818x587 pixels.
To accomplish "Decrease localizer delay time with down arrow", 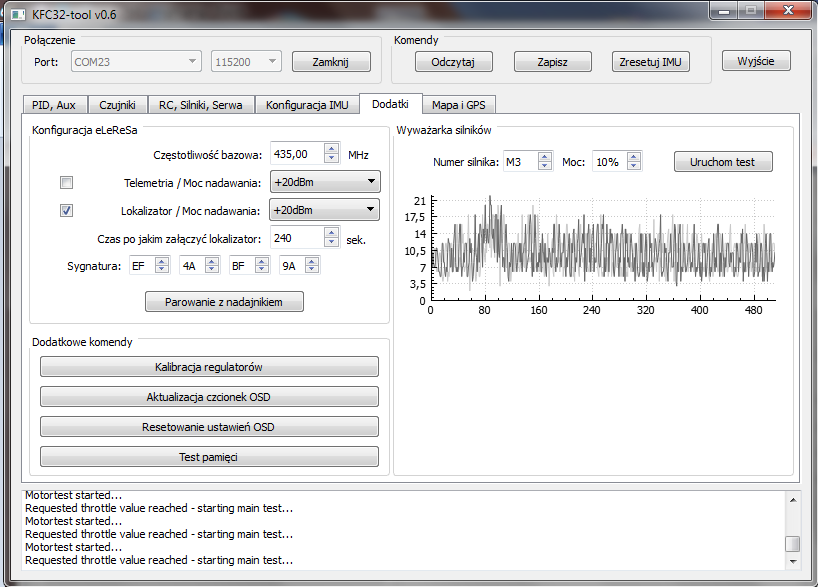I will [332, 243].
